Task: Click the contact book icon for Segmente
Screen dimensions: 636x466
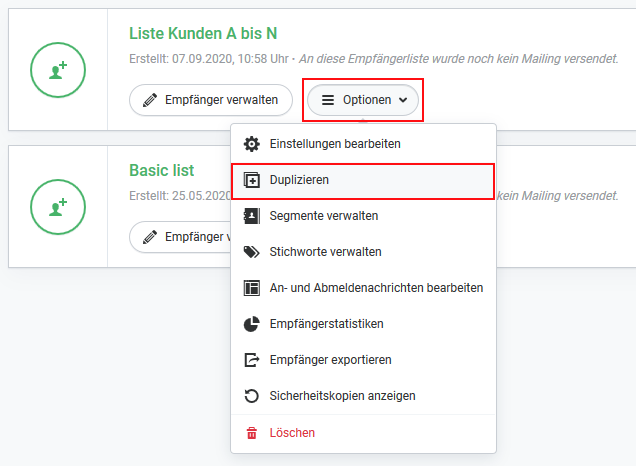Action: 251,216
